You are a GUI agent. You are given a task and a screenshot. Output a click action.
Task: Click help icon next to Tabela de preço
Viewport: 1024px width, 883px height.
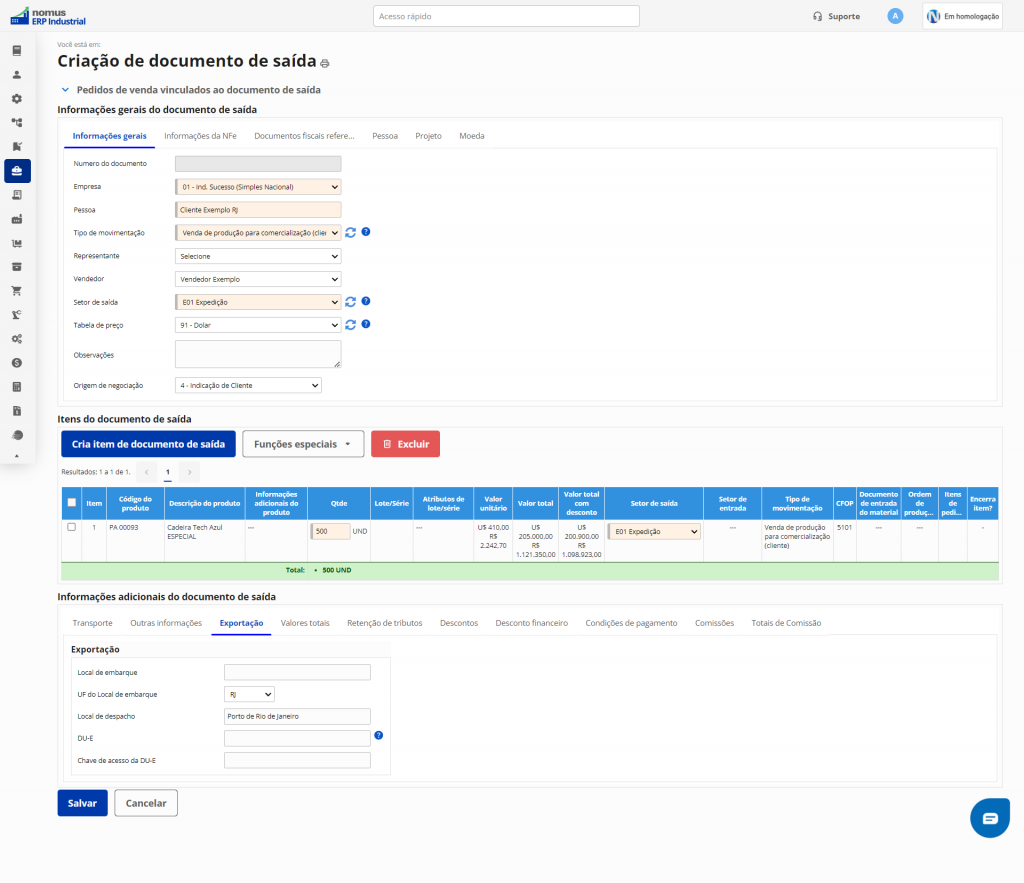click(366, 324)
